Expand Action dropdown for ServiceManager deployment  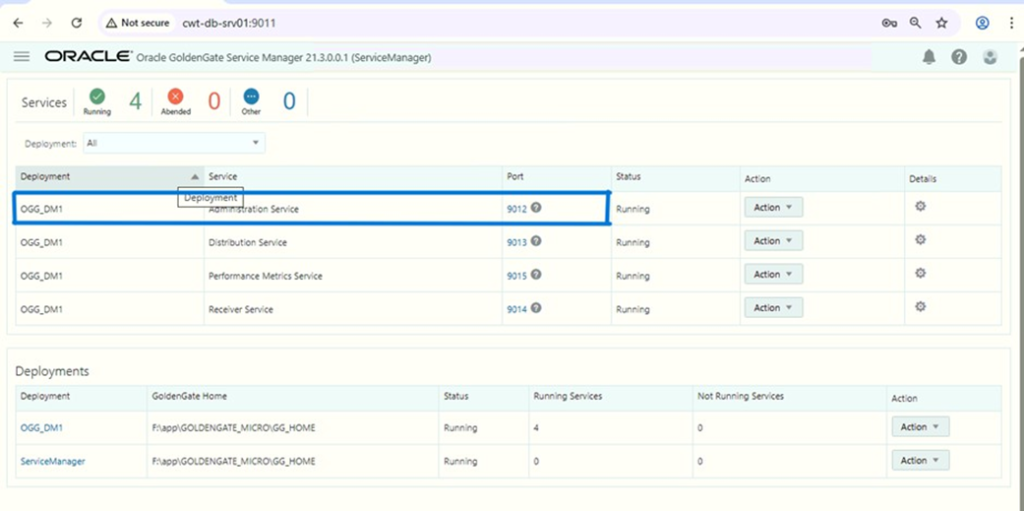[920, 461]
